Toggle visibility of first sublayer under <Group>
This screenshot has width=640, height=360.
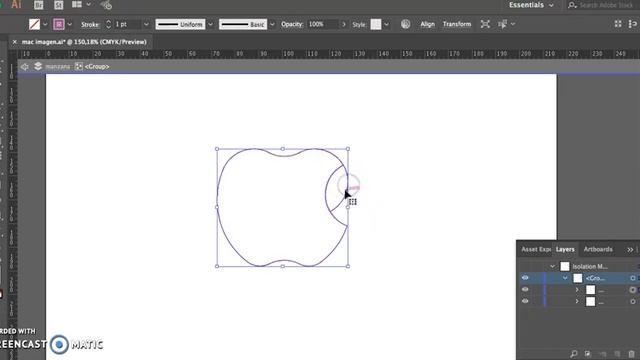[525, 289]
